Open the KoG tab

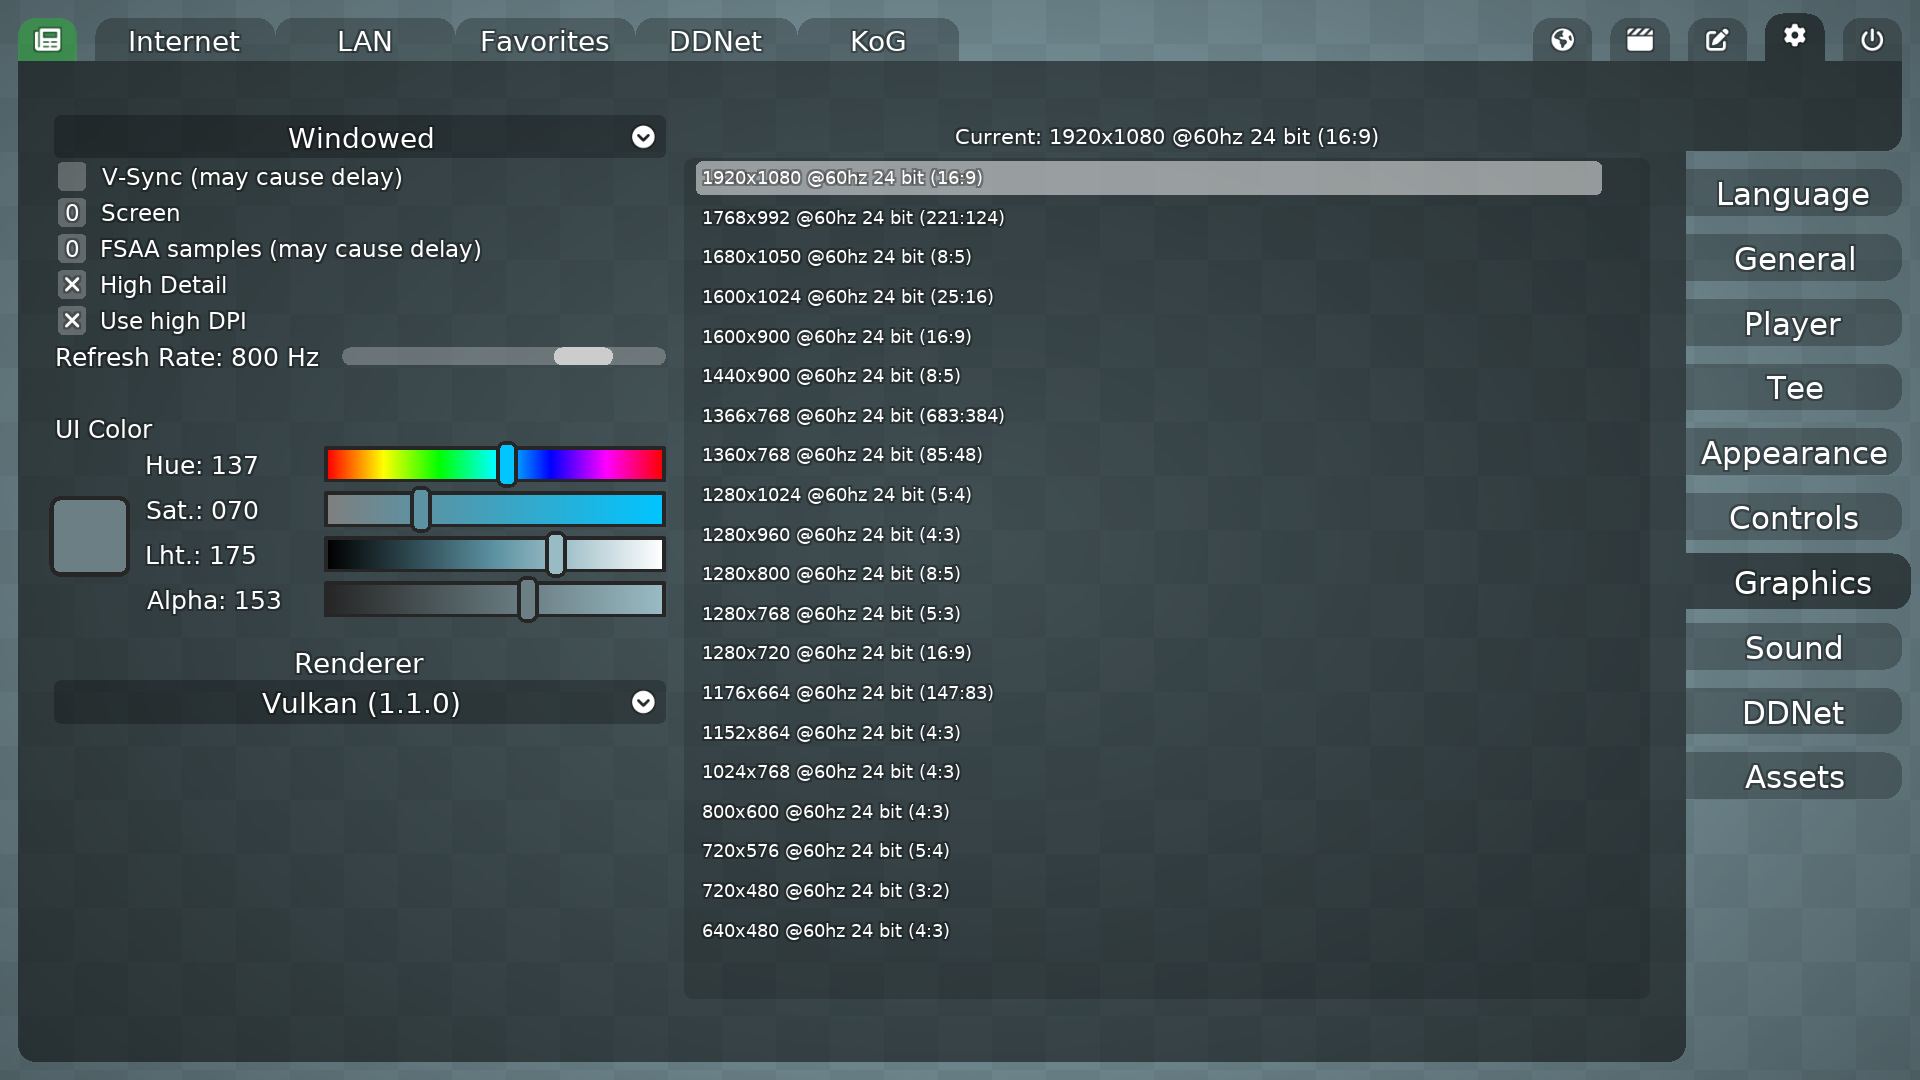pos(877,41)
